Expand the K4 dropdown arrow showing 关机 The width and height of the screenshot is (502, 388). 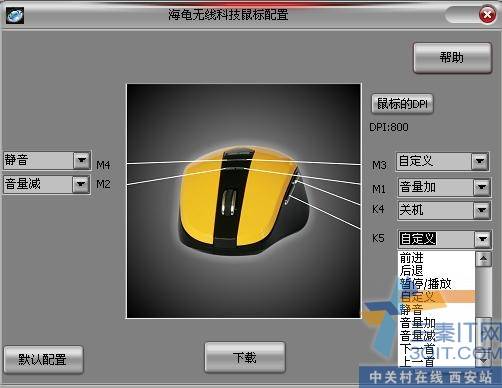pyautogui.click(x=481, y=210)
